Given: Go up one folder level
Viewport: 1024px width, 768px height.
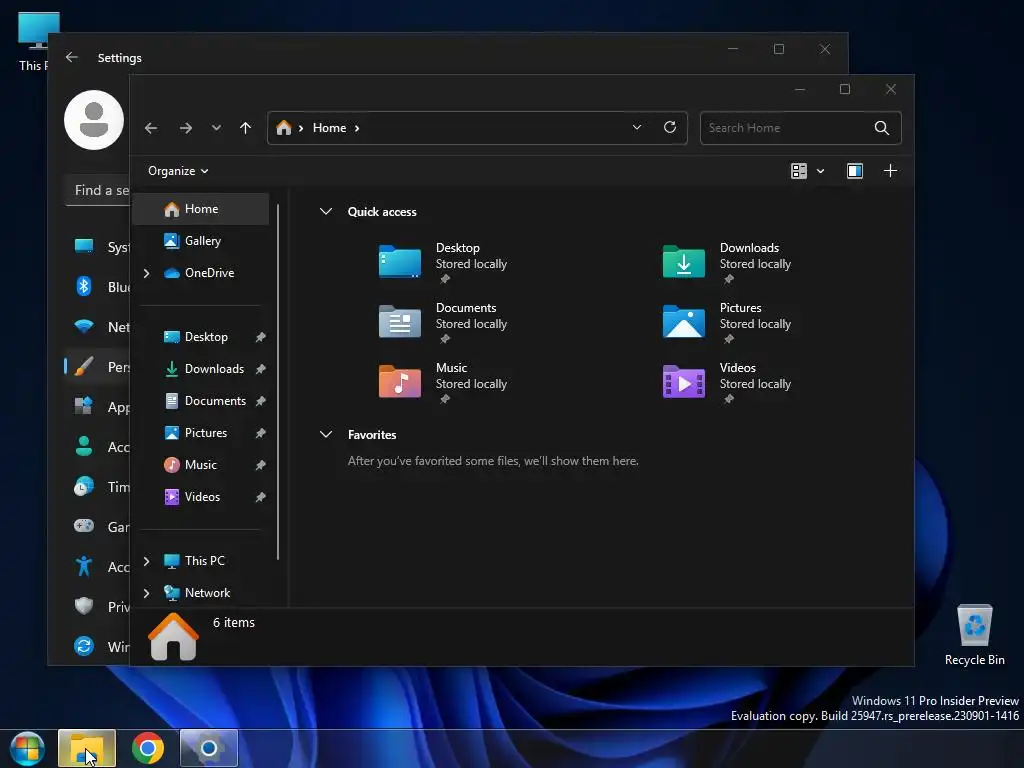Looking at the screenshot, I should click(x=246, y=128).
